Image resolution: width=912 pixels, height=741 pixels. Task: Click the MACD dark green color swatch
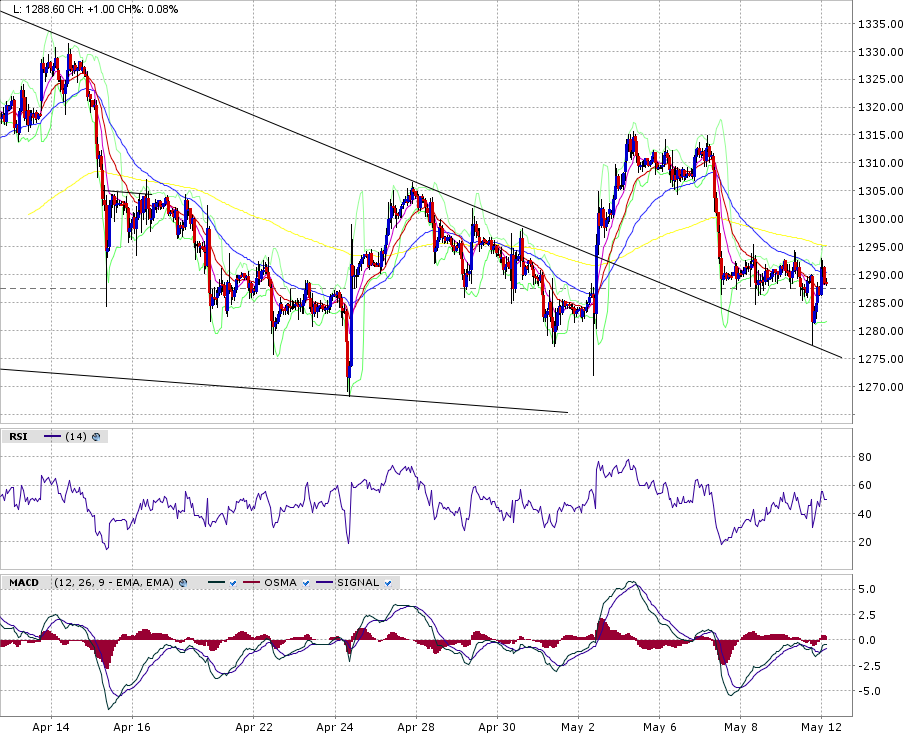pyautogui.click(x=216, y=583)
